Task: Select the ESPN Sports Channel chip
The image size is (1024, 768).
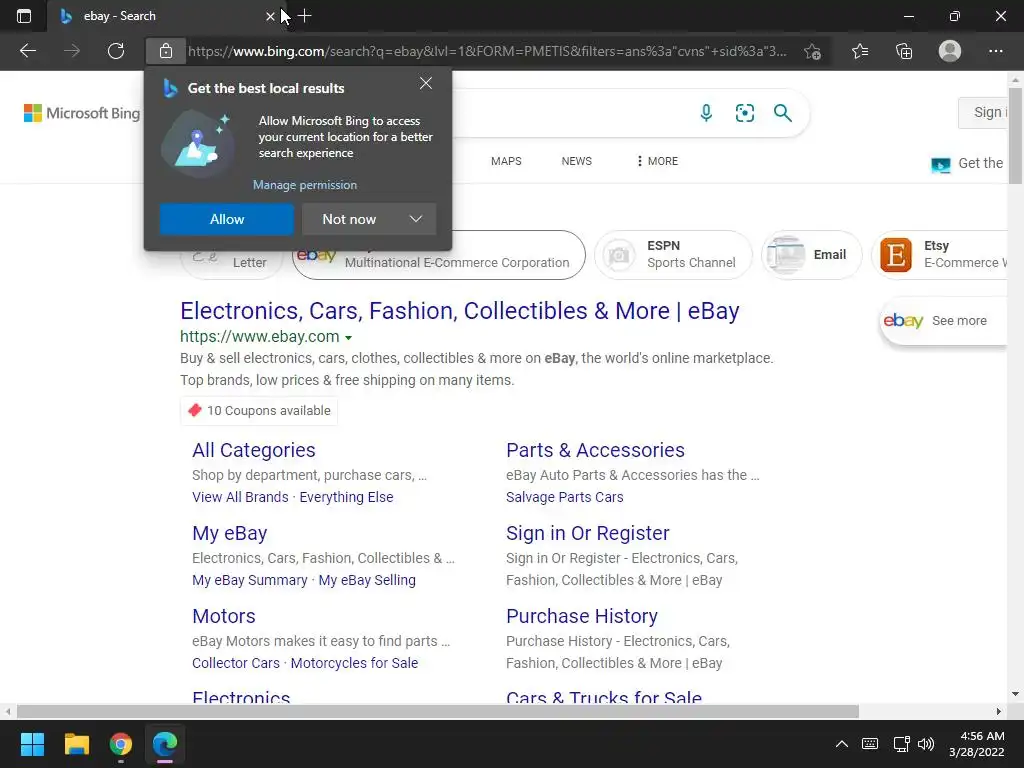Action: coord(673,255)
